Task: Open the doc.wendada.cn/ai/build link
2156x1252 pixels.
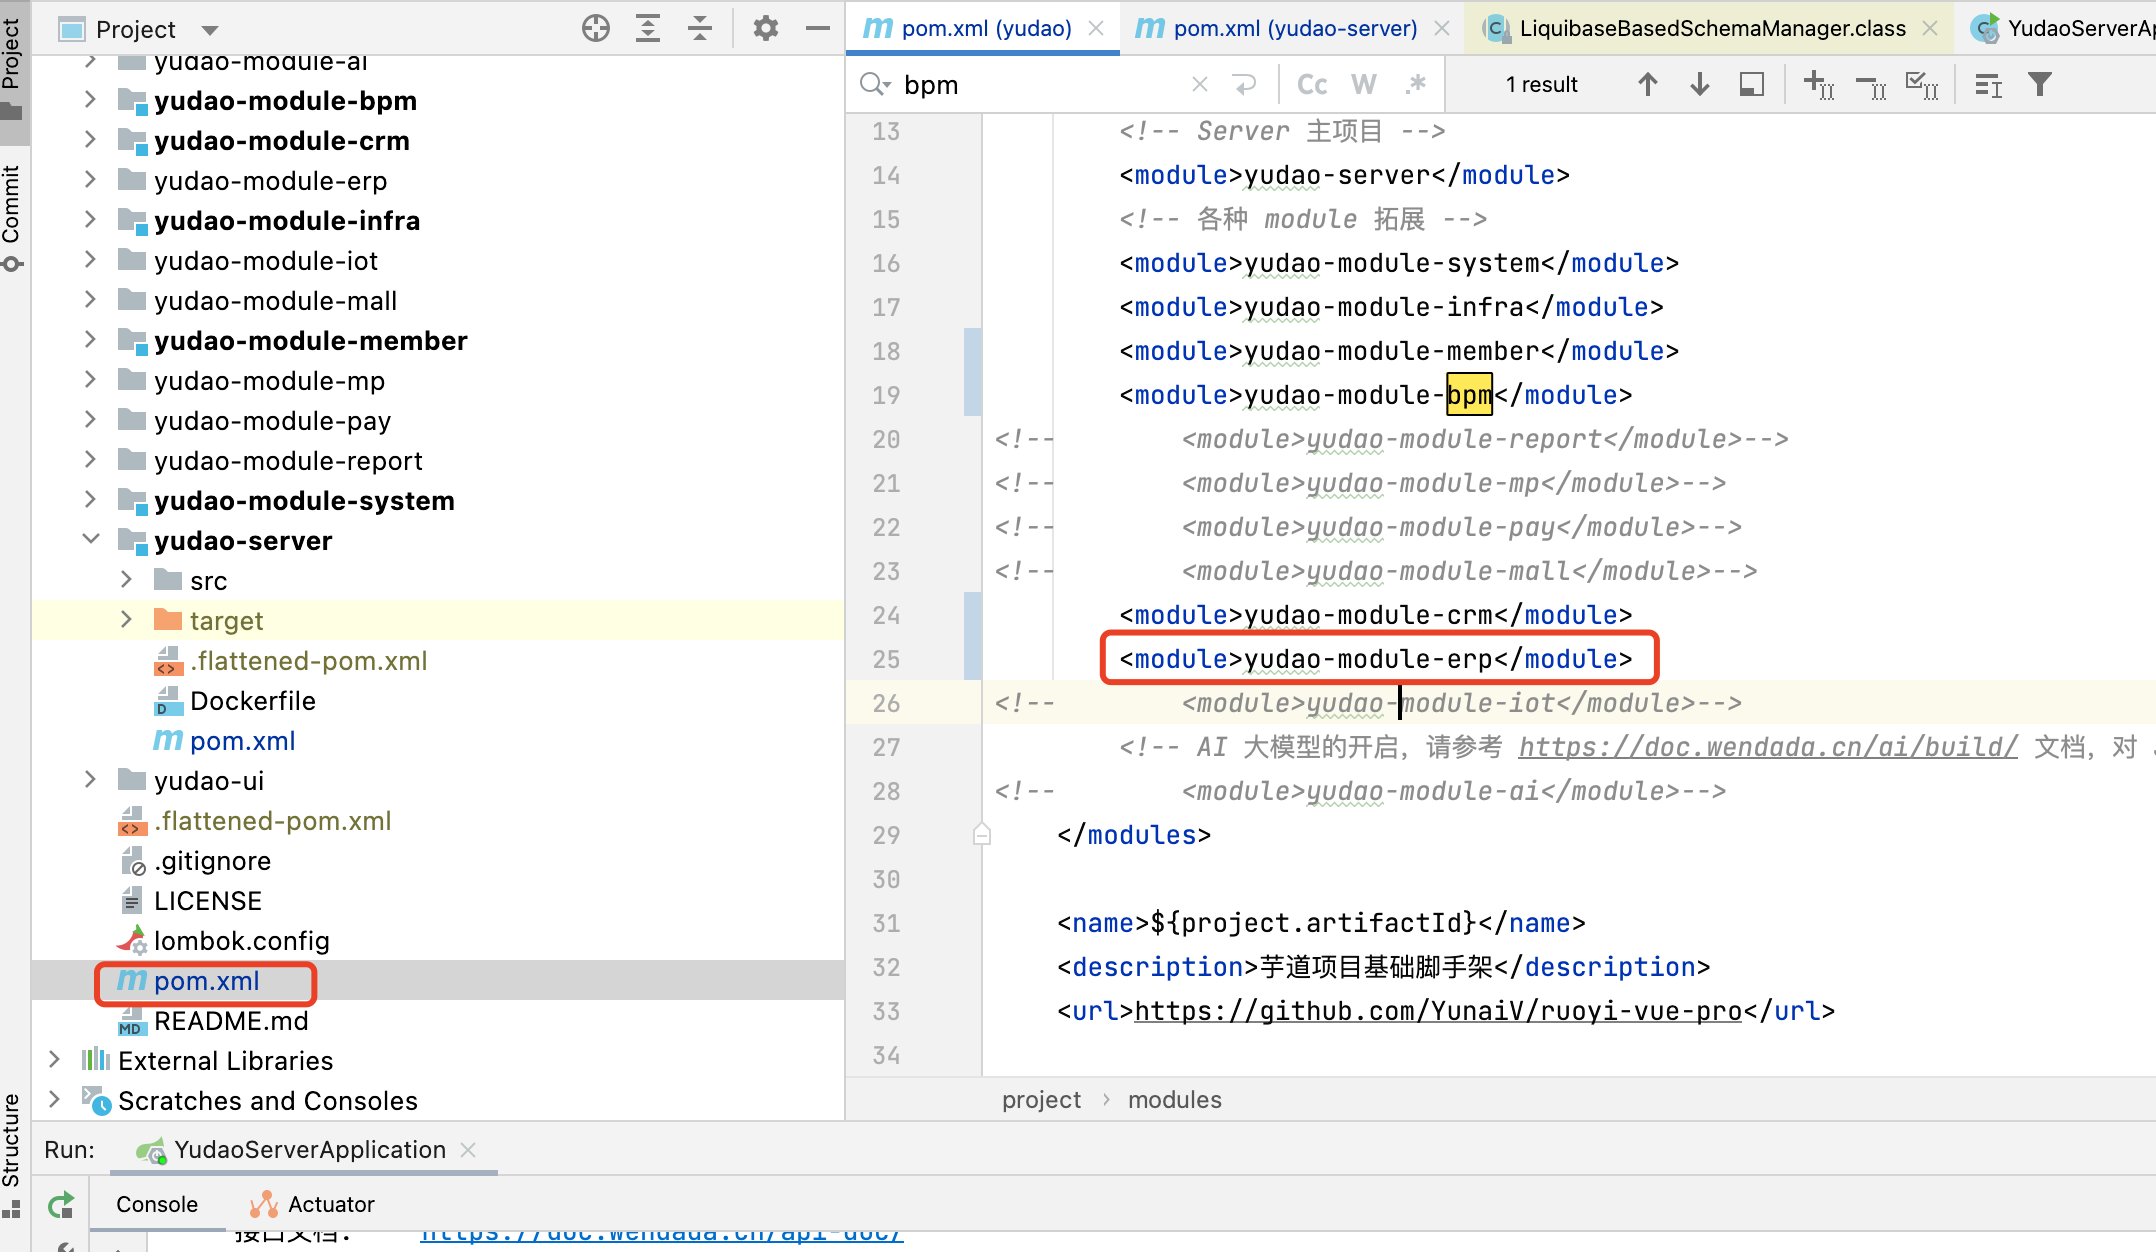Action: coord(1768,747)
